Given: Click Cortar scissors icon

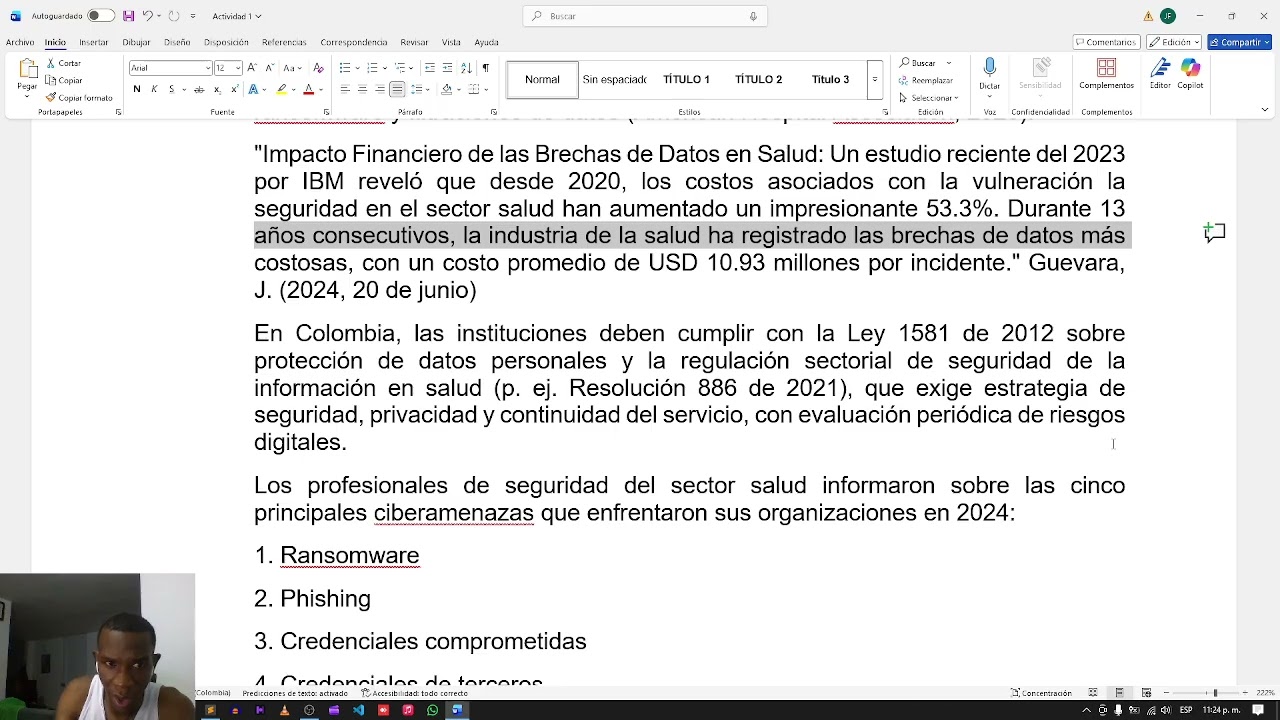Looking at the screenshot, I should coord(51,63).
